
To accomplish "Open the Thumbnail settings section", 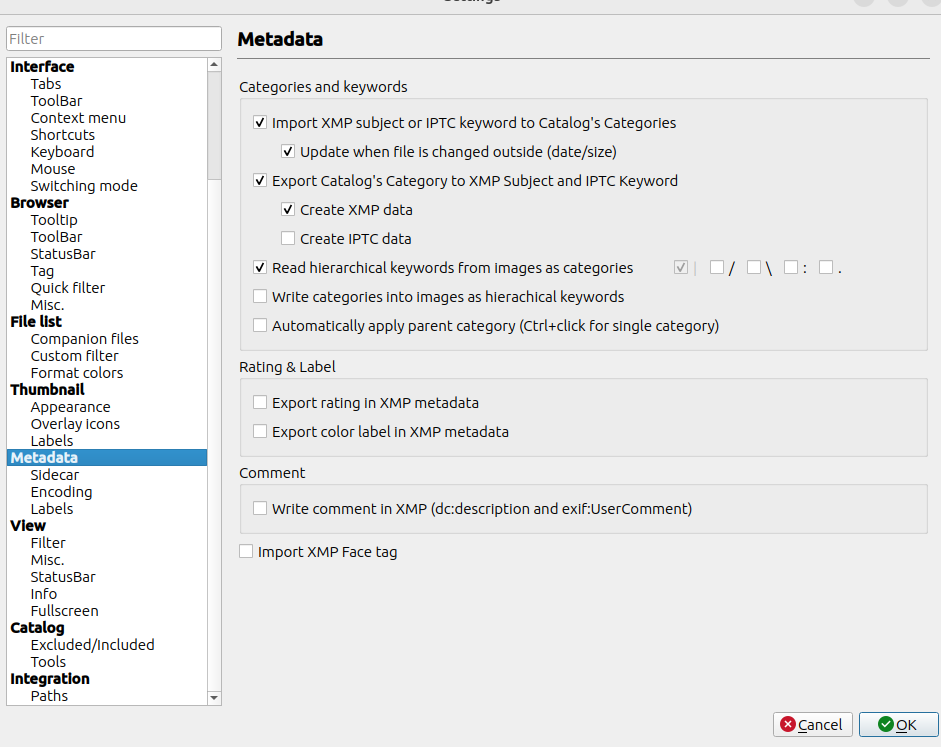I will coord(47,390).
